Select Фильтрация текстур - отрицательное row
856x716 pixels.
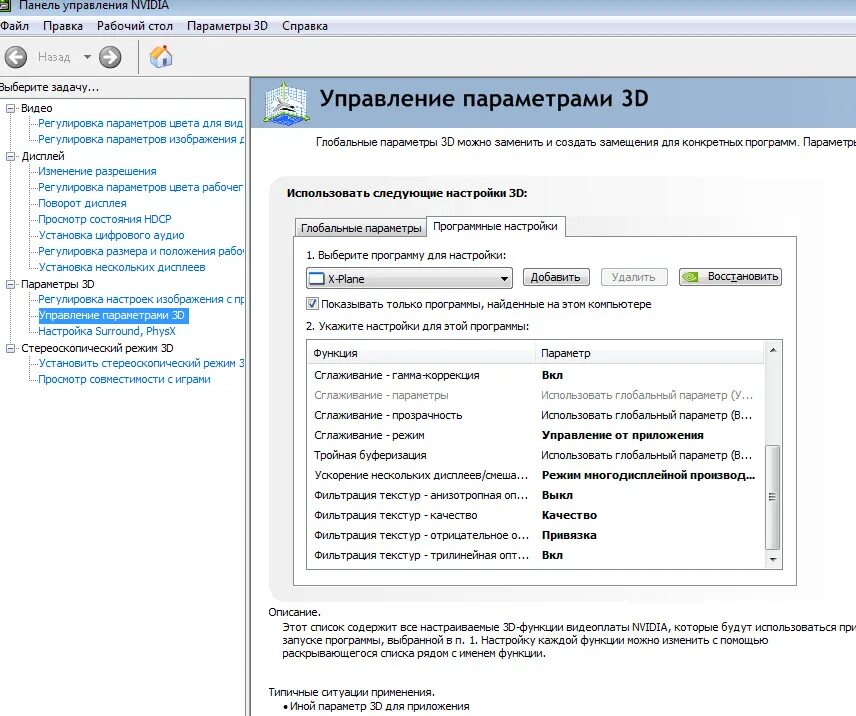point(536,535)
